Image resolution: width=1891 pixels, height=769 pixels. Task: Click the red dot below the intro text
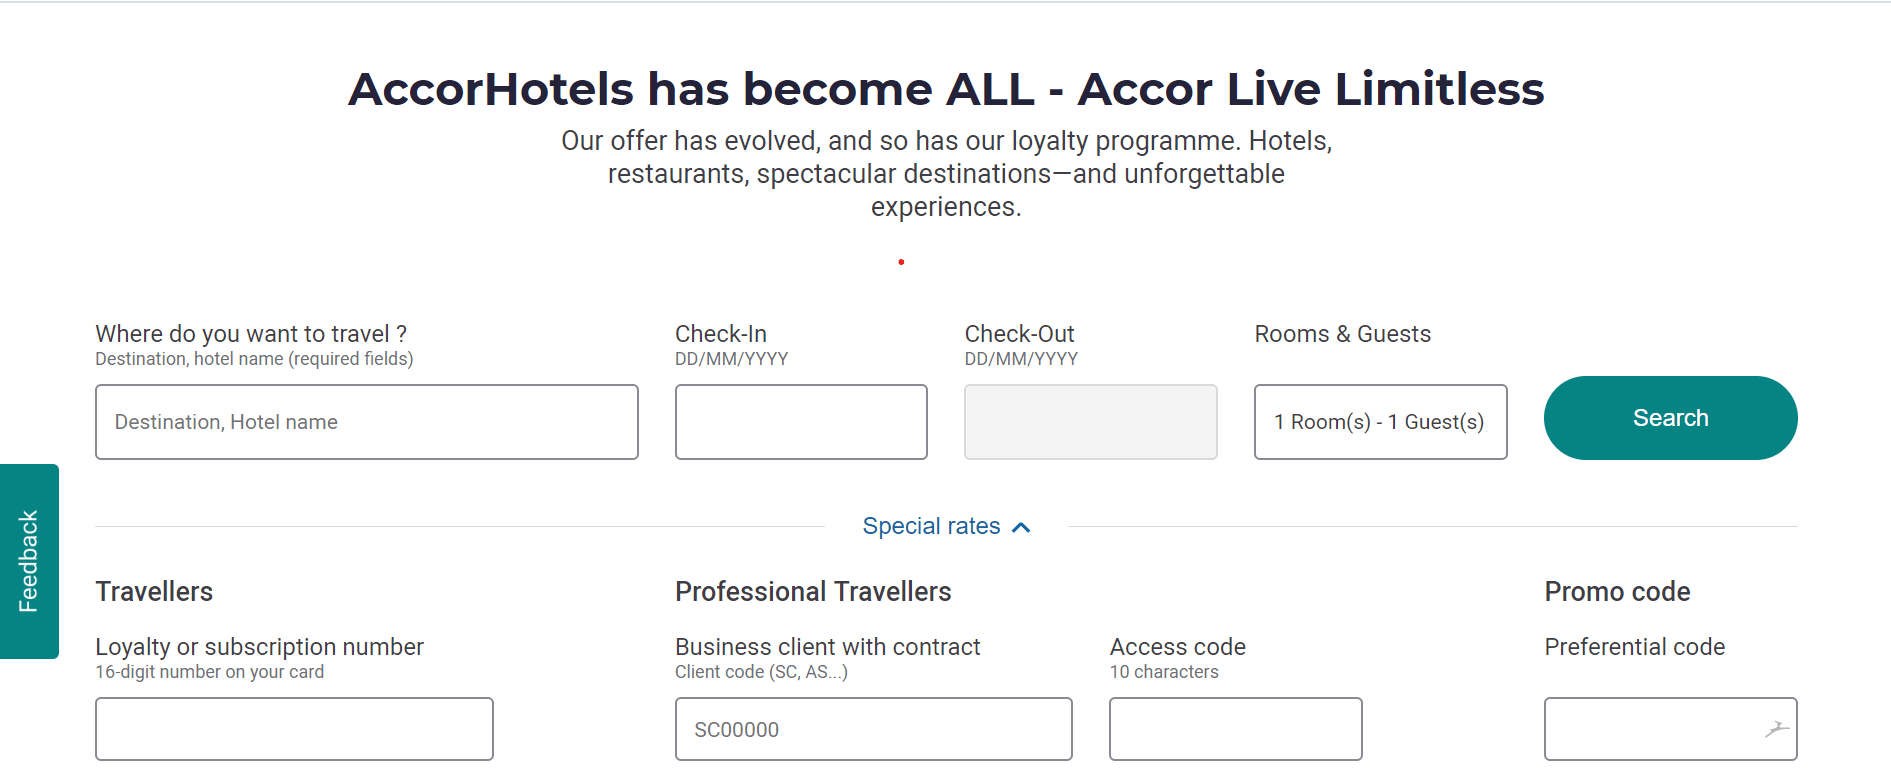click(901, 262)
